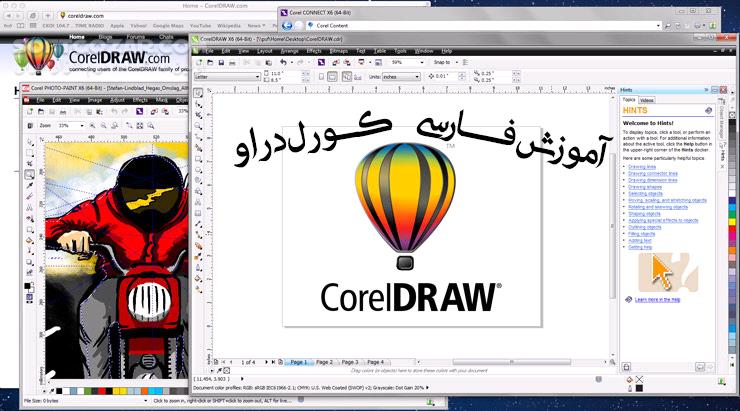The width and height of the screenshot is (740, 411).
Task: Switch to Page 2 tab
Action: click(x=324, y=362)
